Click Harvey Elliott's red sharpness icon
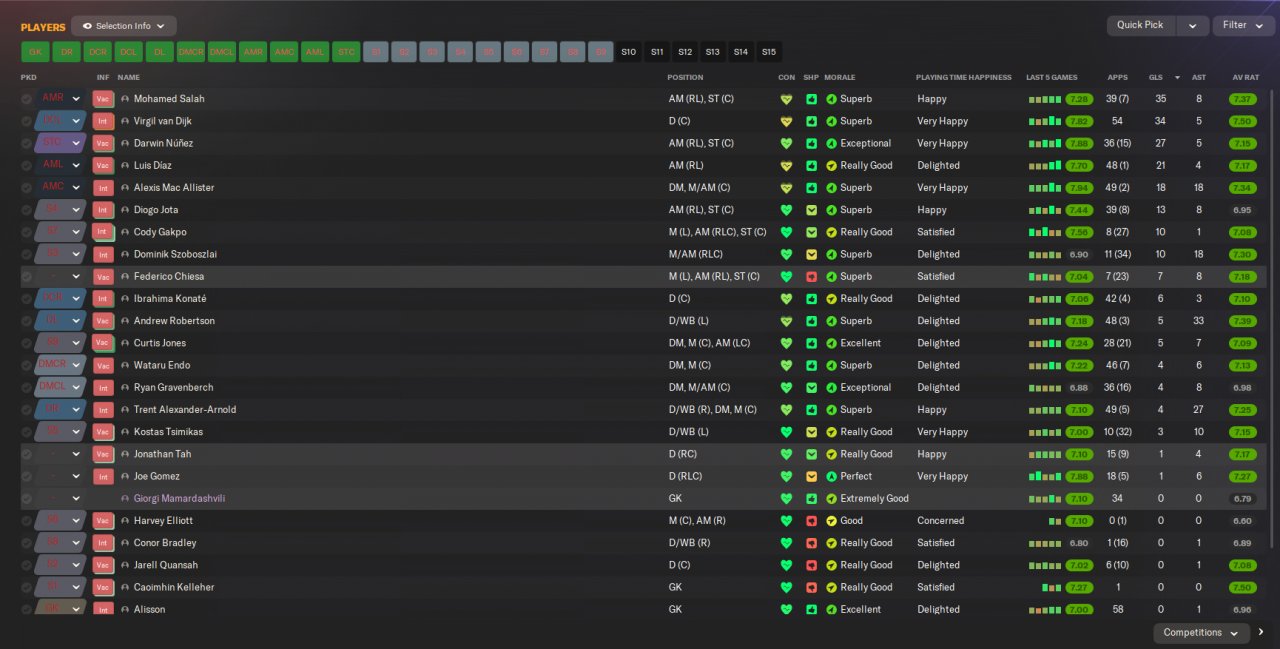The width and height of the screenshot is (1280, 649). pyautogui.click(x=811, y=521)
